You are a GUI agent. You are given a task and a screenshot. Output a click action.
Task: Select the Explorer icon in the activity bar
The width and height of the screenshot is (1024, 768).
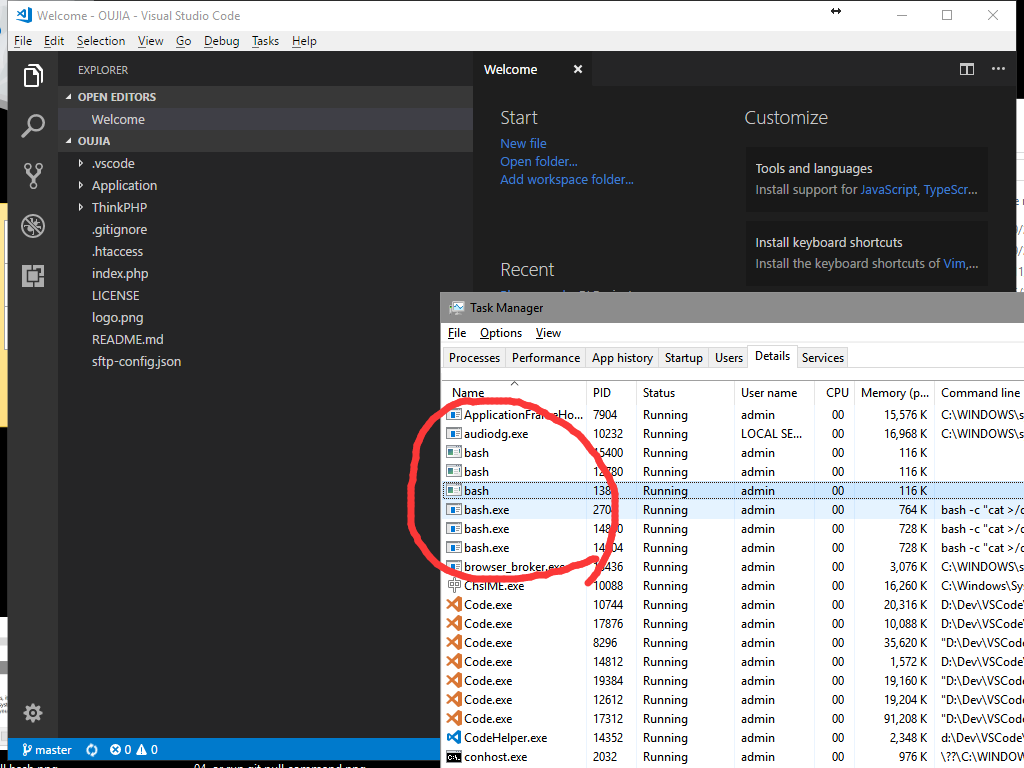pos(33,75)
